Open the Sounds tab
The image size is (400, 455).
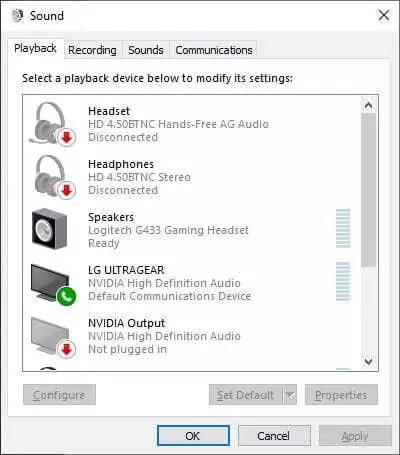pyautogui.click(x=146, y=50)
